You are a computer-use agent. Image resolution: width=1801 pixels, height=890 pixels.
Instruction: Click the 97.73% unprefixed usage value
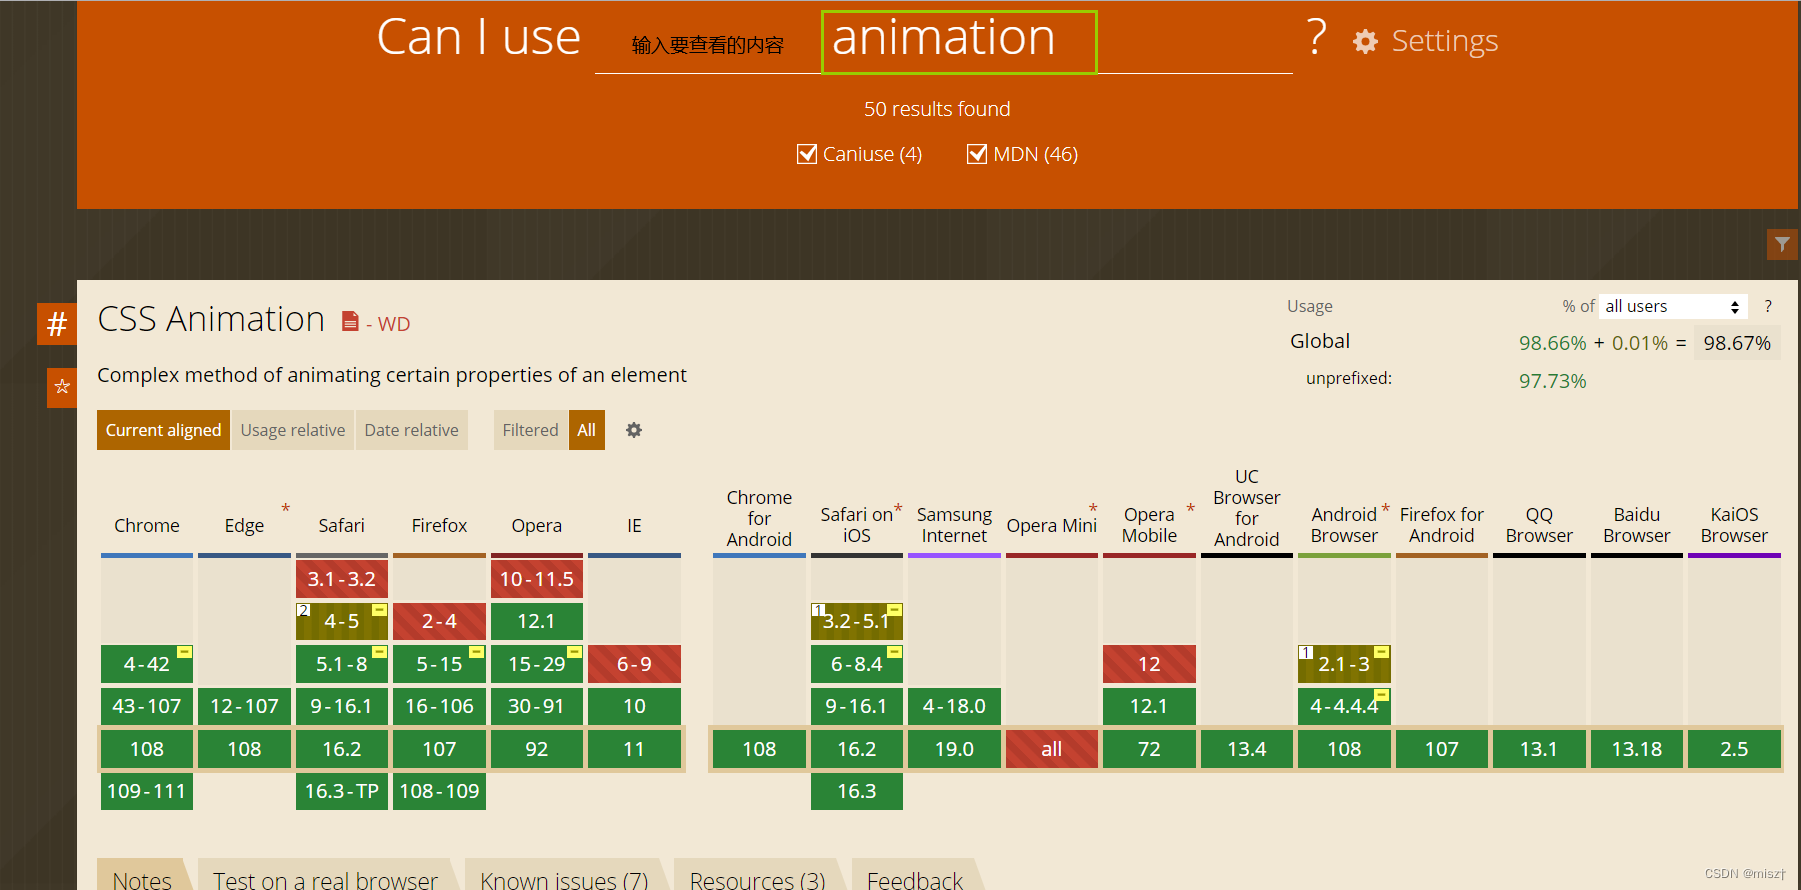pyautogui.click(x=1553, y=381)
